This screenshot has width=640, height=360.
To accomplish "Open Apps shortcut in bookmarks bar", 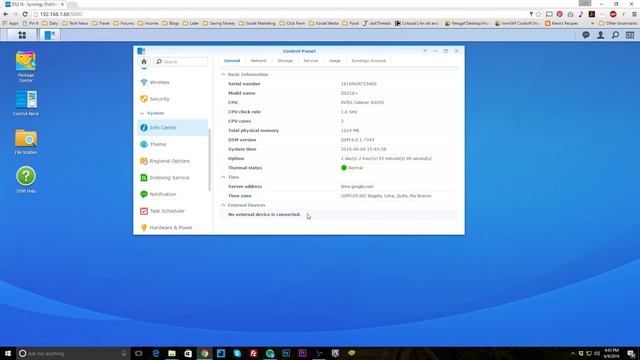I will (11, 23).
